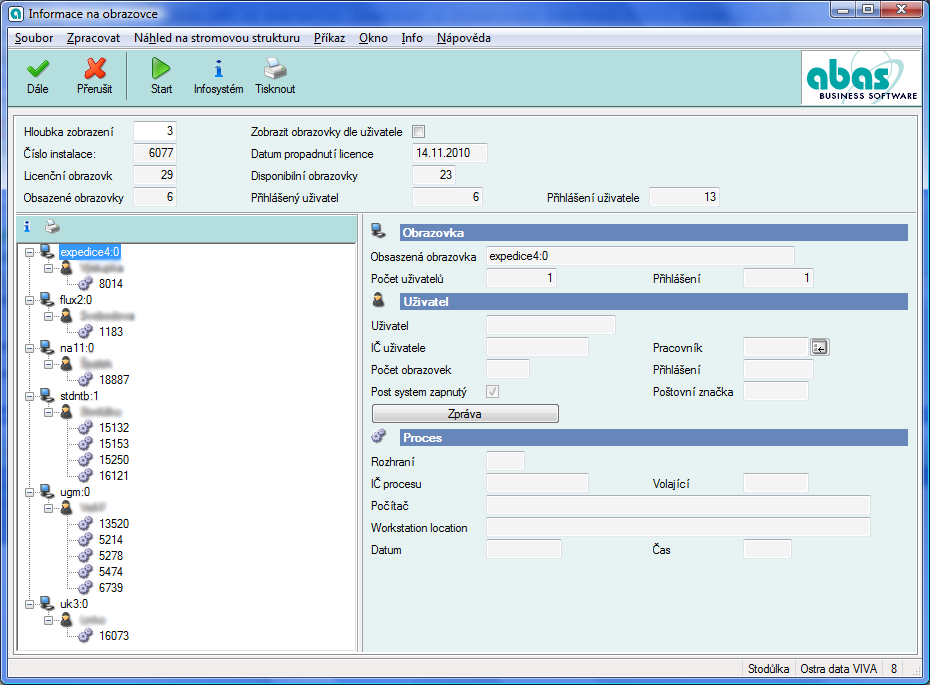Click the Hloubka zobrazení field
This screenshot has height=685, width=930.
coord(155,131)
